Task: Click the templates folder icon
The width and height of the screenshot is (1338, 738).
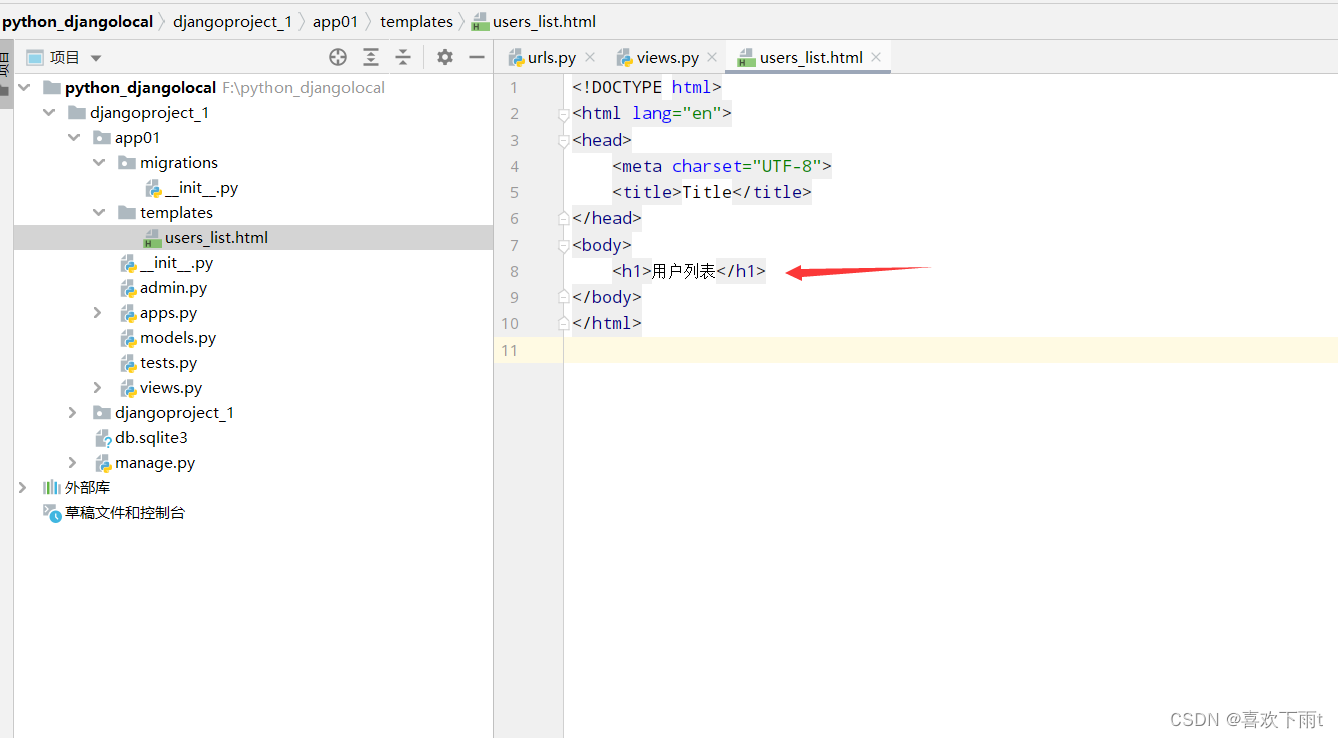Action: (127, 213)
